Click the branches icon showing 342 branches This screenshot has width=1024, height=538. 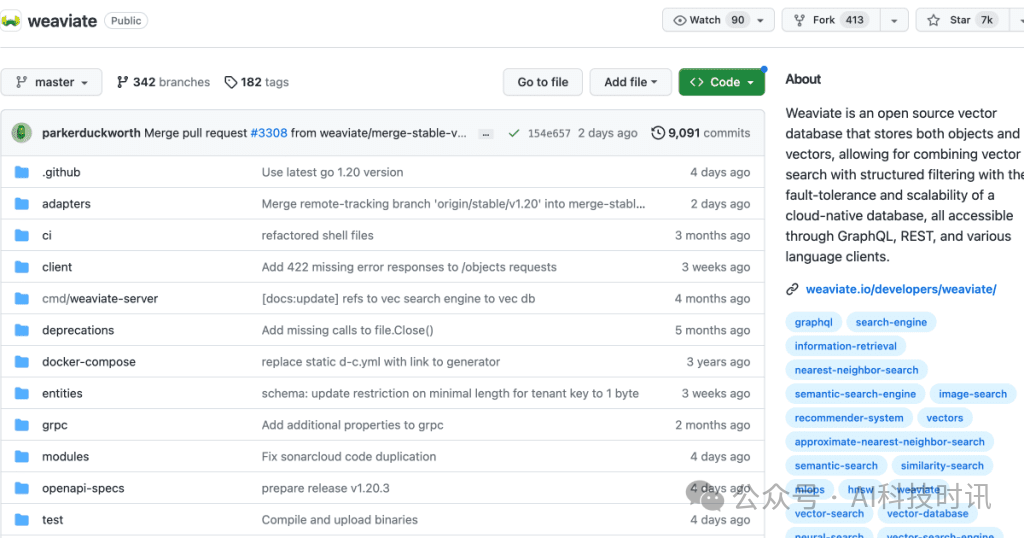tap(123, 82)
